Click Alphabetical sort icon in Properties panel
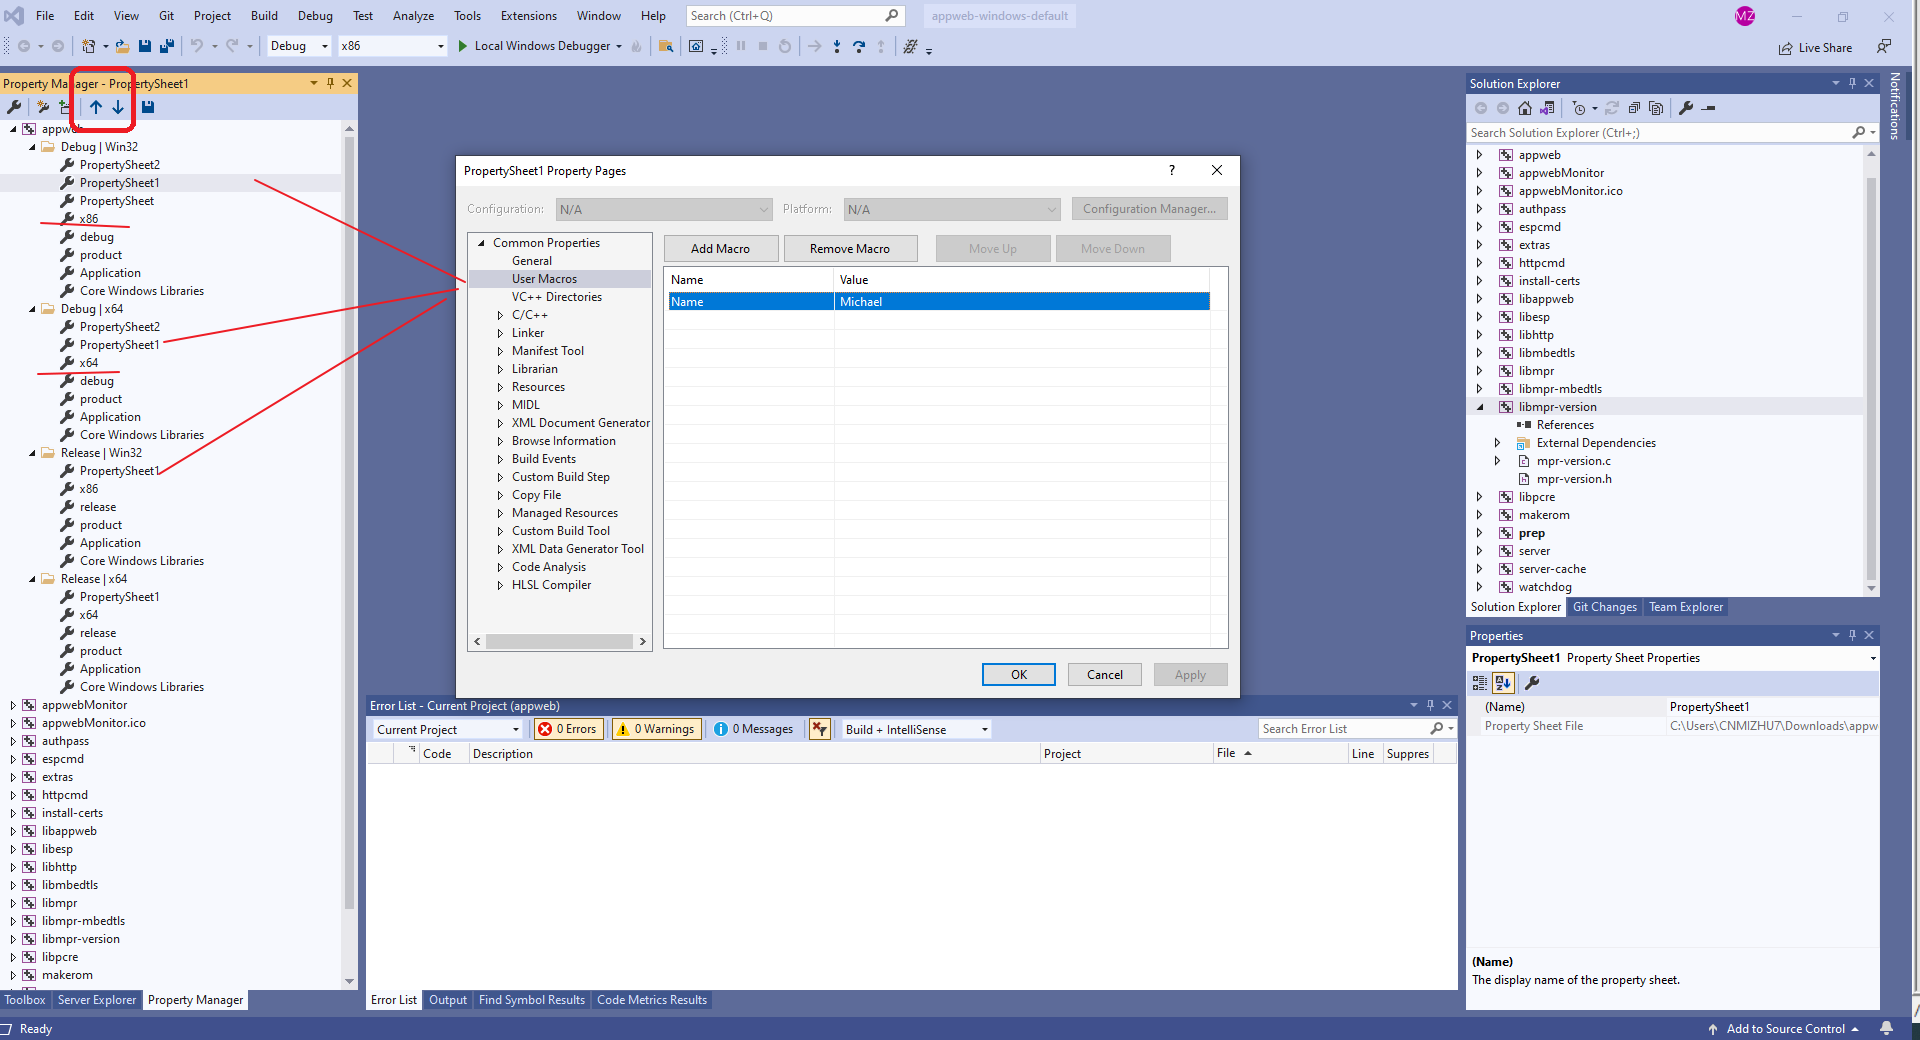 point(1503,683)
